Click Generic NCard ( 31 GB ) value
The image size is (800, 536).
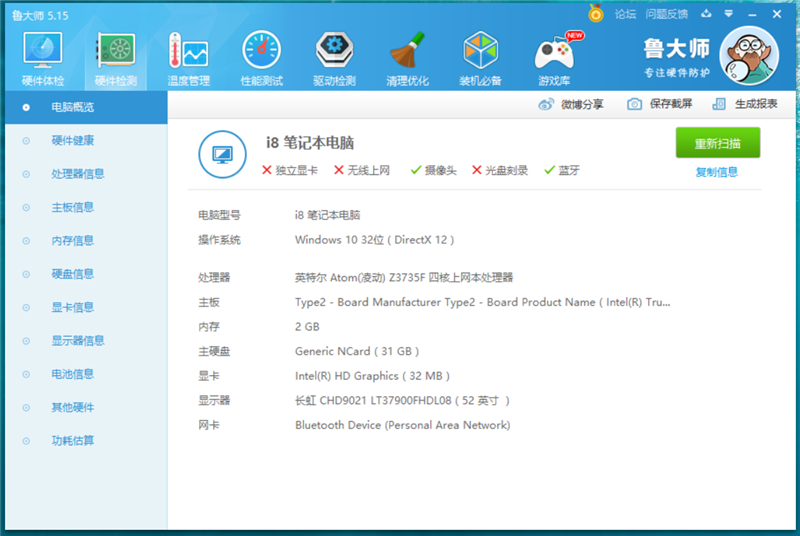[357, 351]
